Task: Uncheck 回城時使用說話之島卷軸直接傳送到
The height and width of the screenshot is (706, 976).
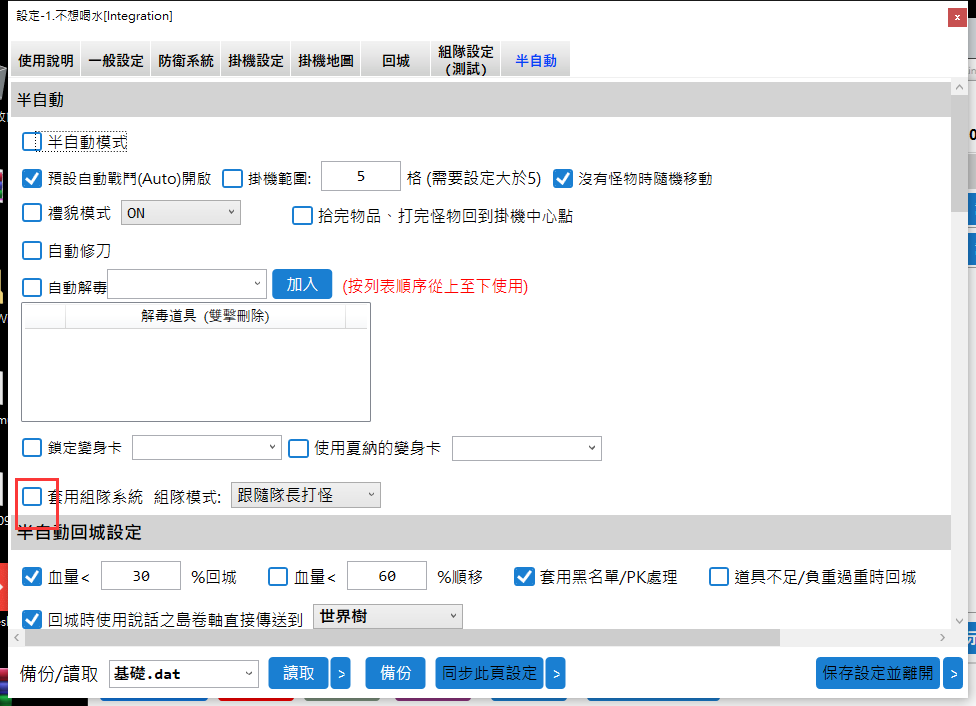Action: pos(32,619)
